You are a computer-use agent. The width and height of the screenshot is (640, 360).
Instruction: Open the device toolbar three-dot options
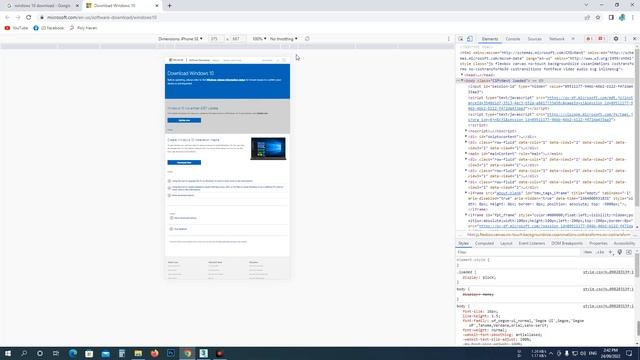tap(449, 39)
